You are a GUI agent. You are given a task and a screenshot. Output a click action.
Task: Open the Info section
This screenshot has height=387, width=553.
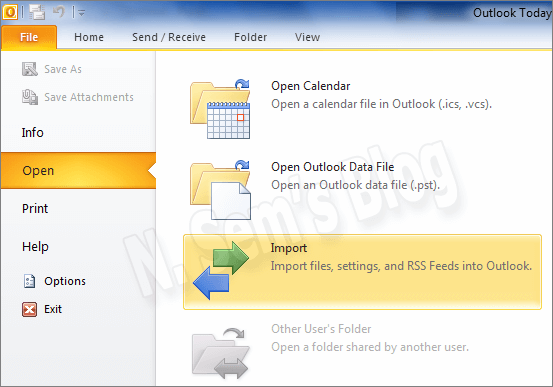click(32, 133)
